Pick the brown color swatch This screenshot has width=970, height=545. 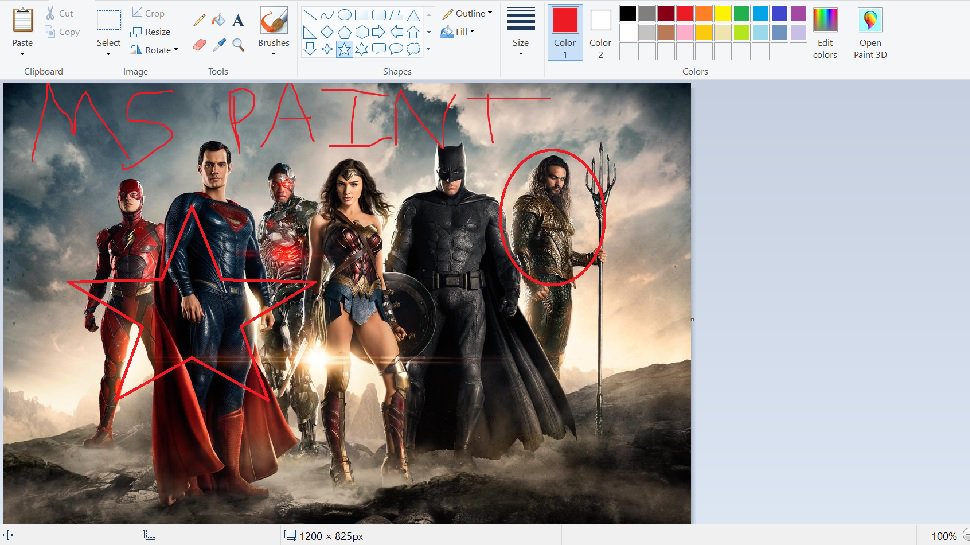tap(666, 32)
